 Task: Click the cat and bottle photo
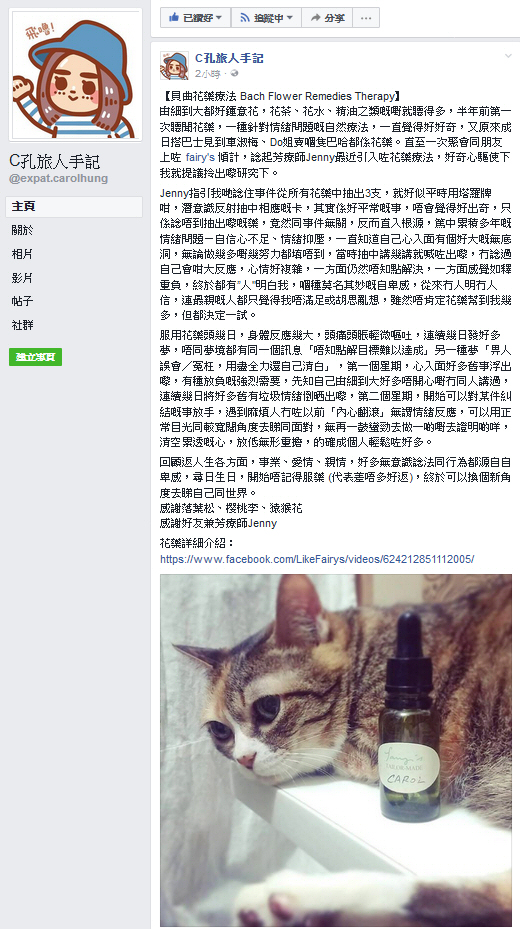pyautogui.click(x=336, y=750)
